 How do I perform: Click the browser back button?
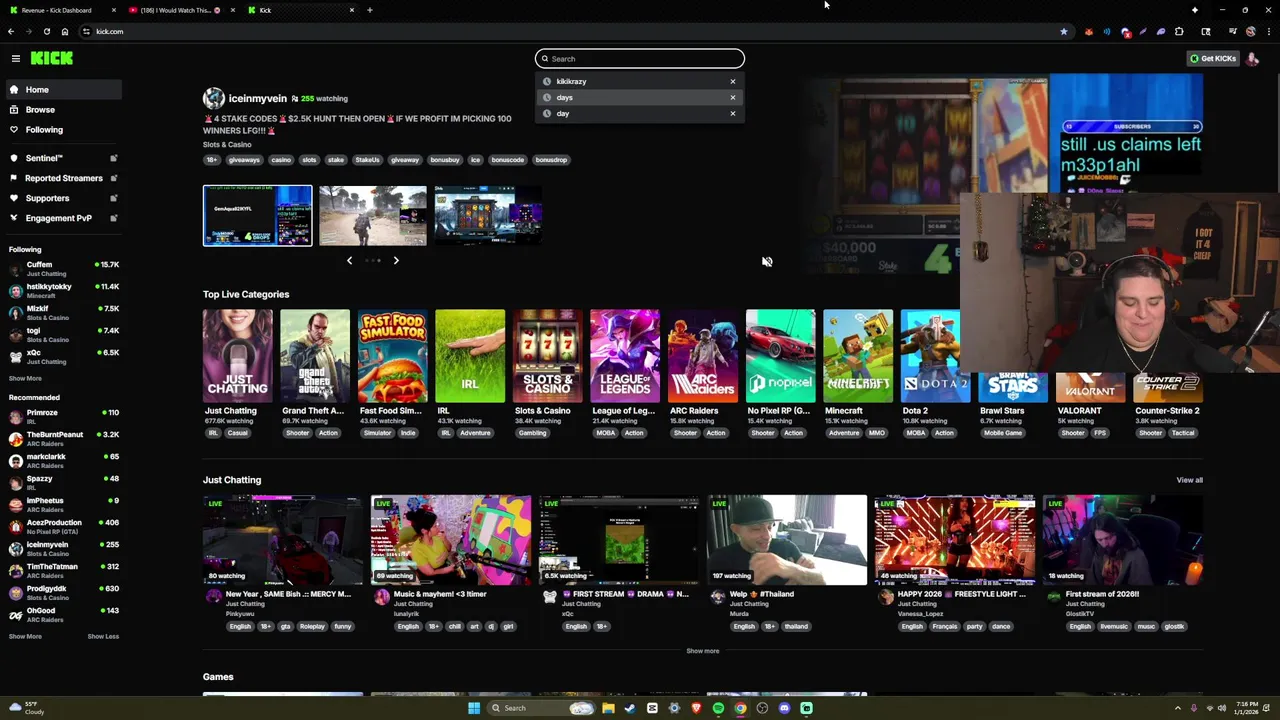(x=11, y=32)
